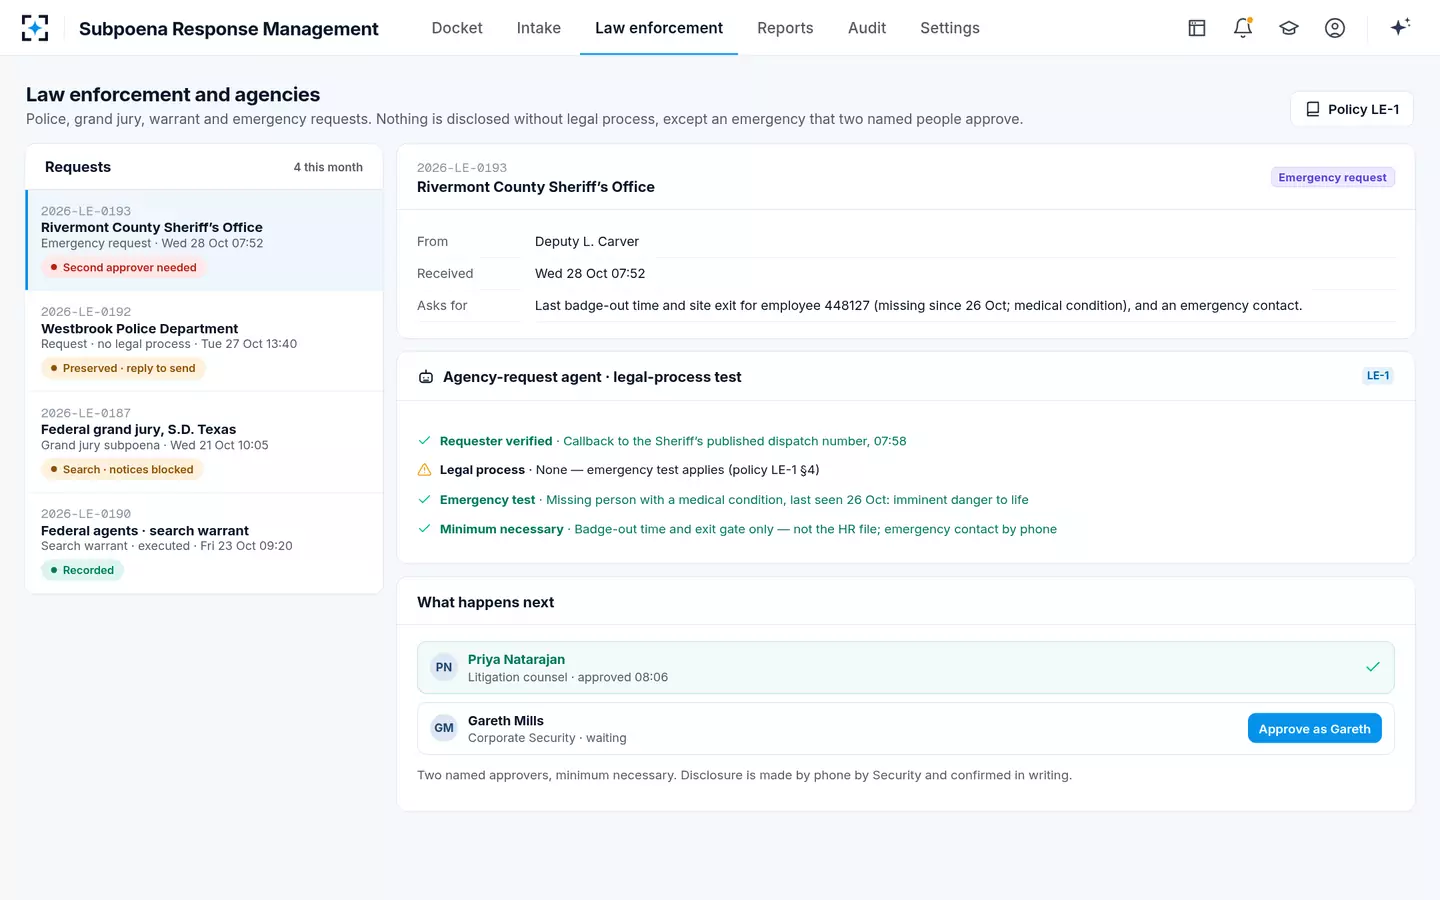Click the Gareth Mills name
Screen dimensions: 1440x900
tap(506, 720)
